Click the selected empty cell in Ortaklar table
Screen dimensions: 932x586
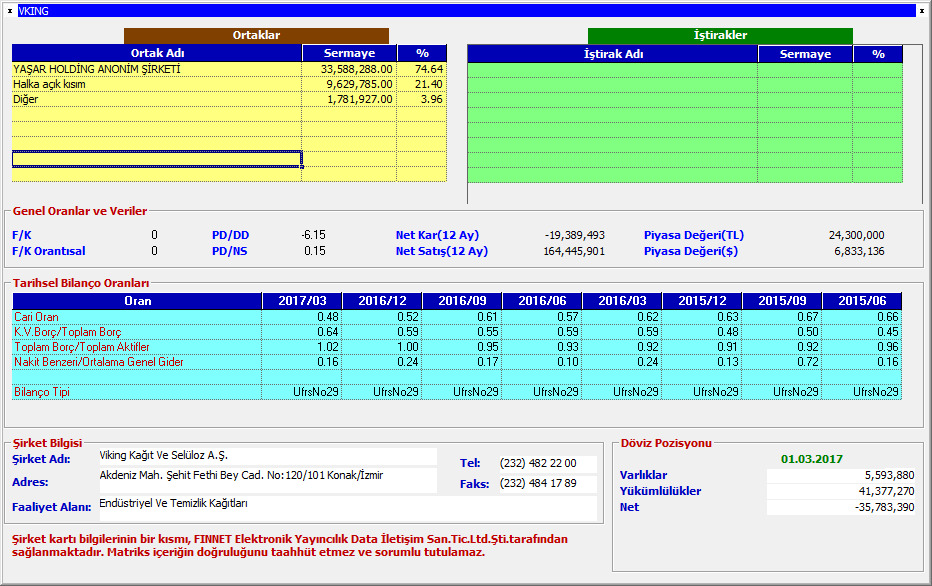(157, 159)
